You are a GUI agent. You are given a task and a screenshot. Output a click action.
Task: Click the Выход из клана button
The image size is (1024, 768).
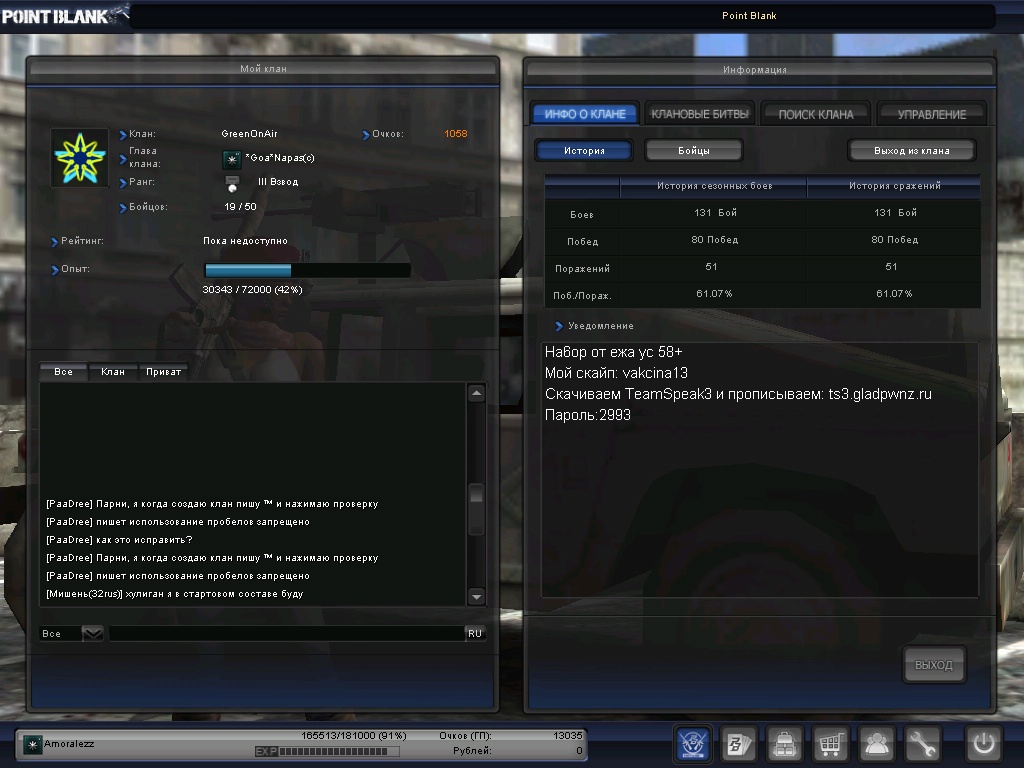pyautogui.click(x=911, y=151)
